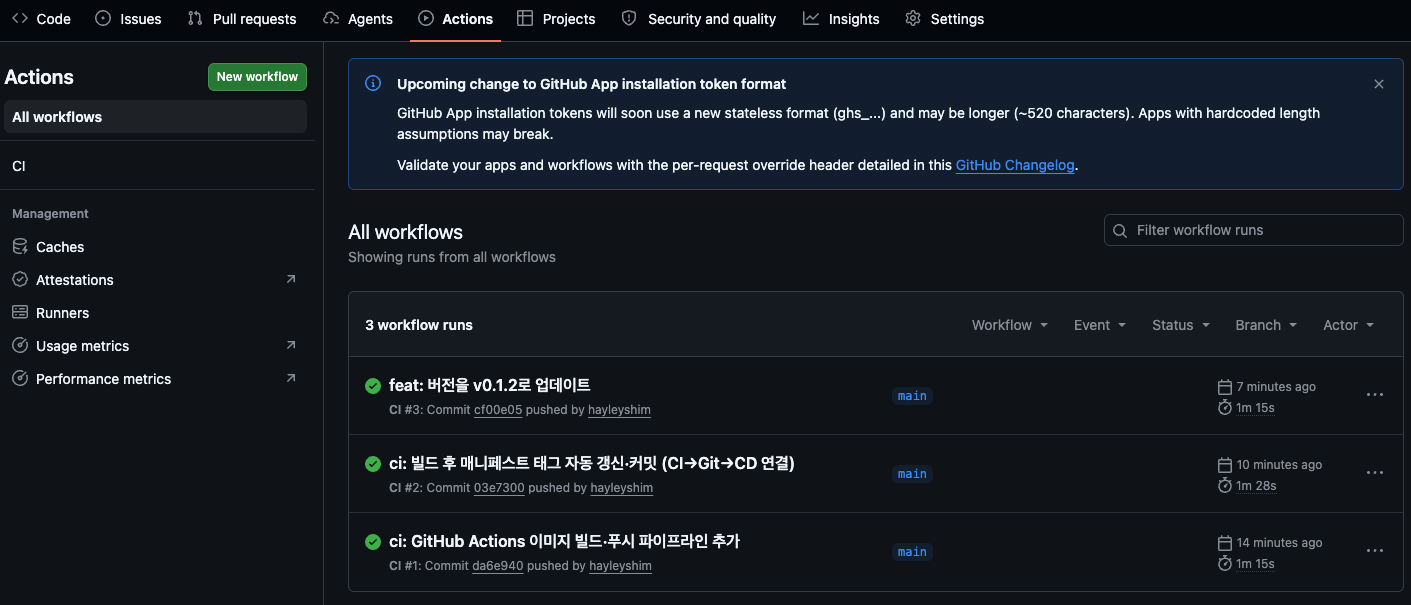Open the Branch filter dropdown
The image size is (1411, 605).
pos(1266,325)
